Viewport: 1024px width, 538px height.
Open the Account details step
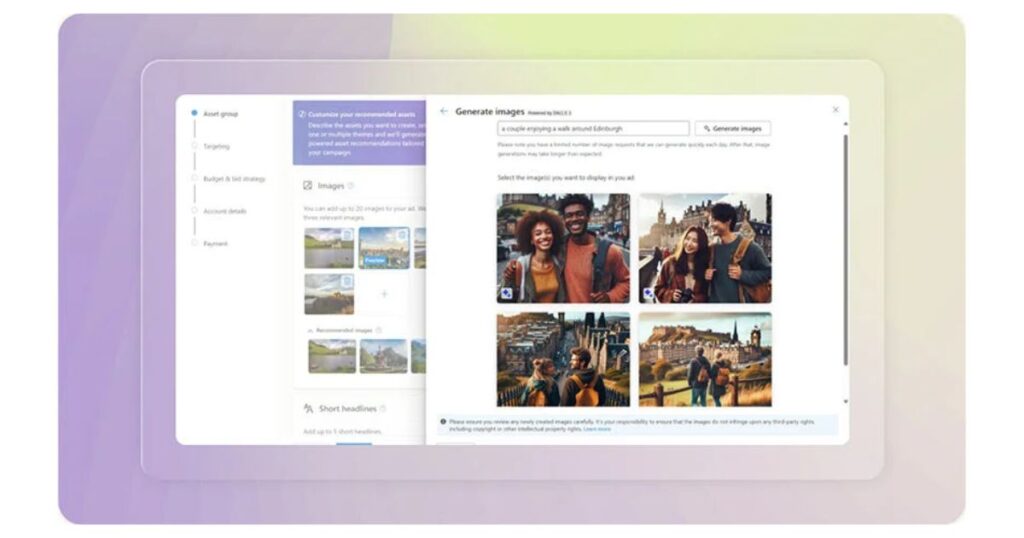point(225,211)
